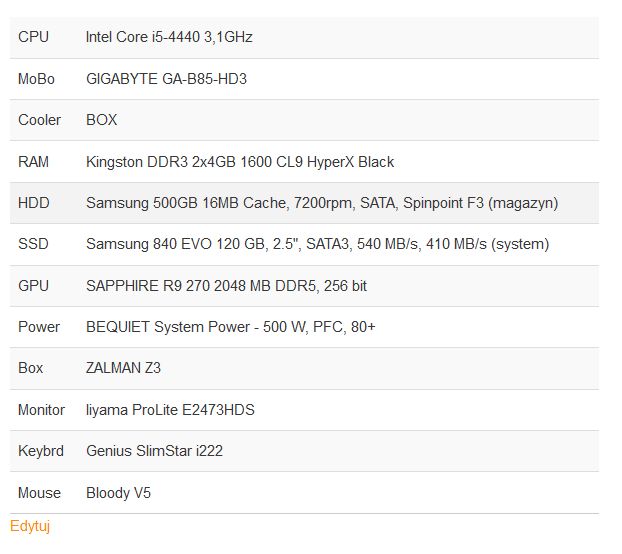
Task: Click BEQUIET System Power 500 W entry
Action: pos(230,327)
